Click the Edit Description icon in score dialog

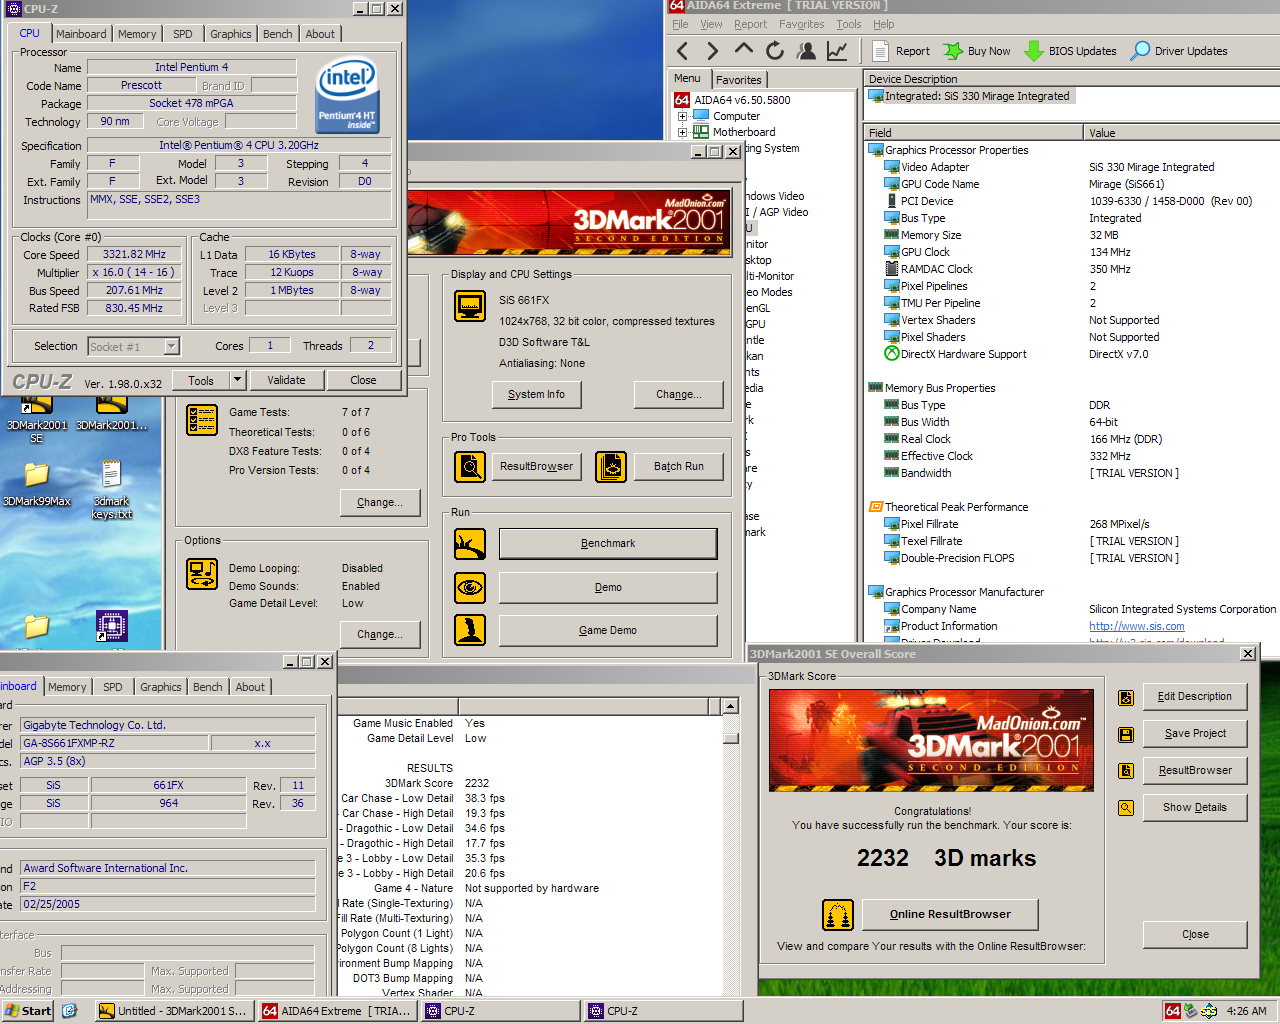[1126, 697]
